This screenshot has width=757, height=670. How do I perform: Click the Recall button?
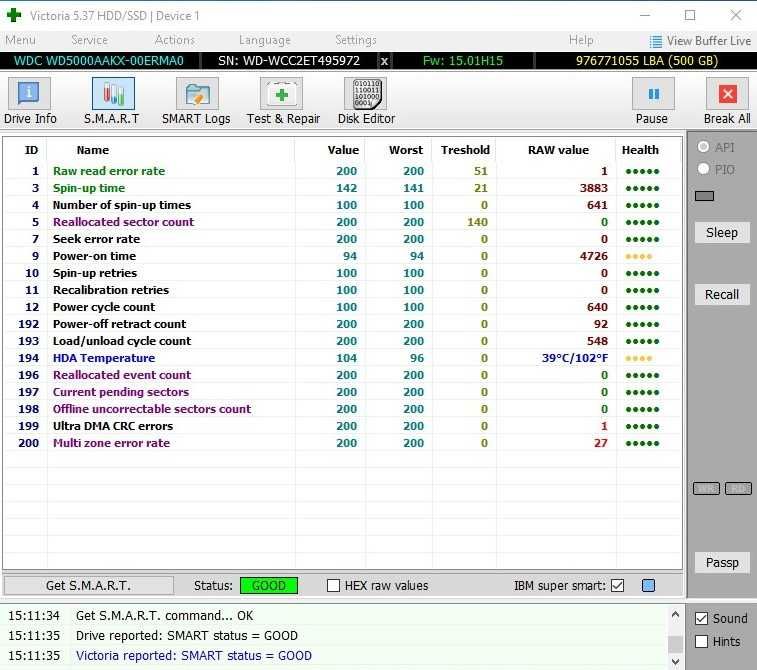coord(722,294)
